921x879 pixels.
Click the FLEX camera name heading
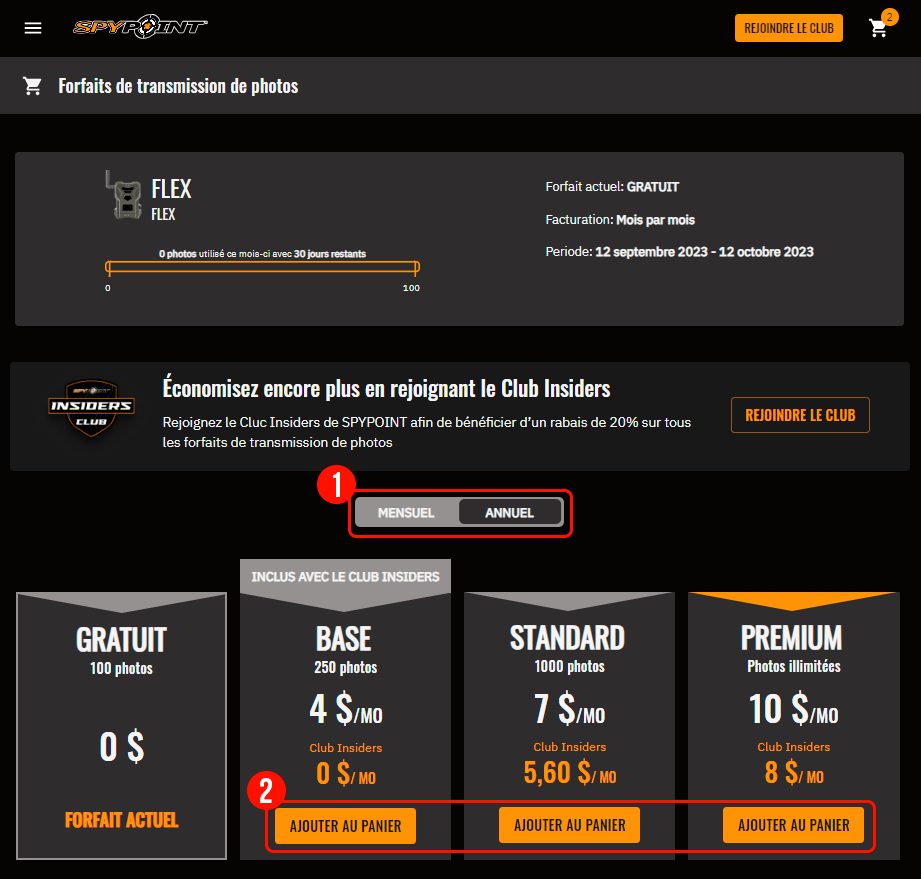[x=172, y=189]
